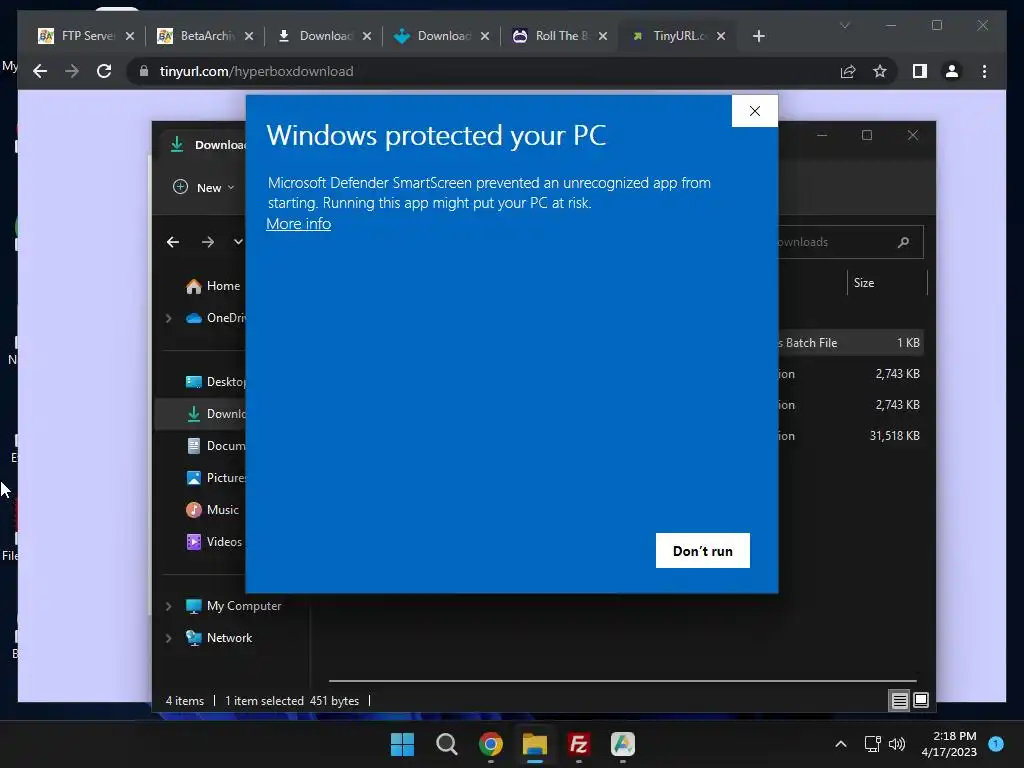Screen dimensions: 1024x768
Task: Select Network in the sidebar
Action: [219, 637]
